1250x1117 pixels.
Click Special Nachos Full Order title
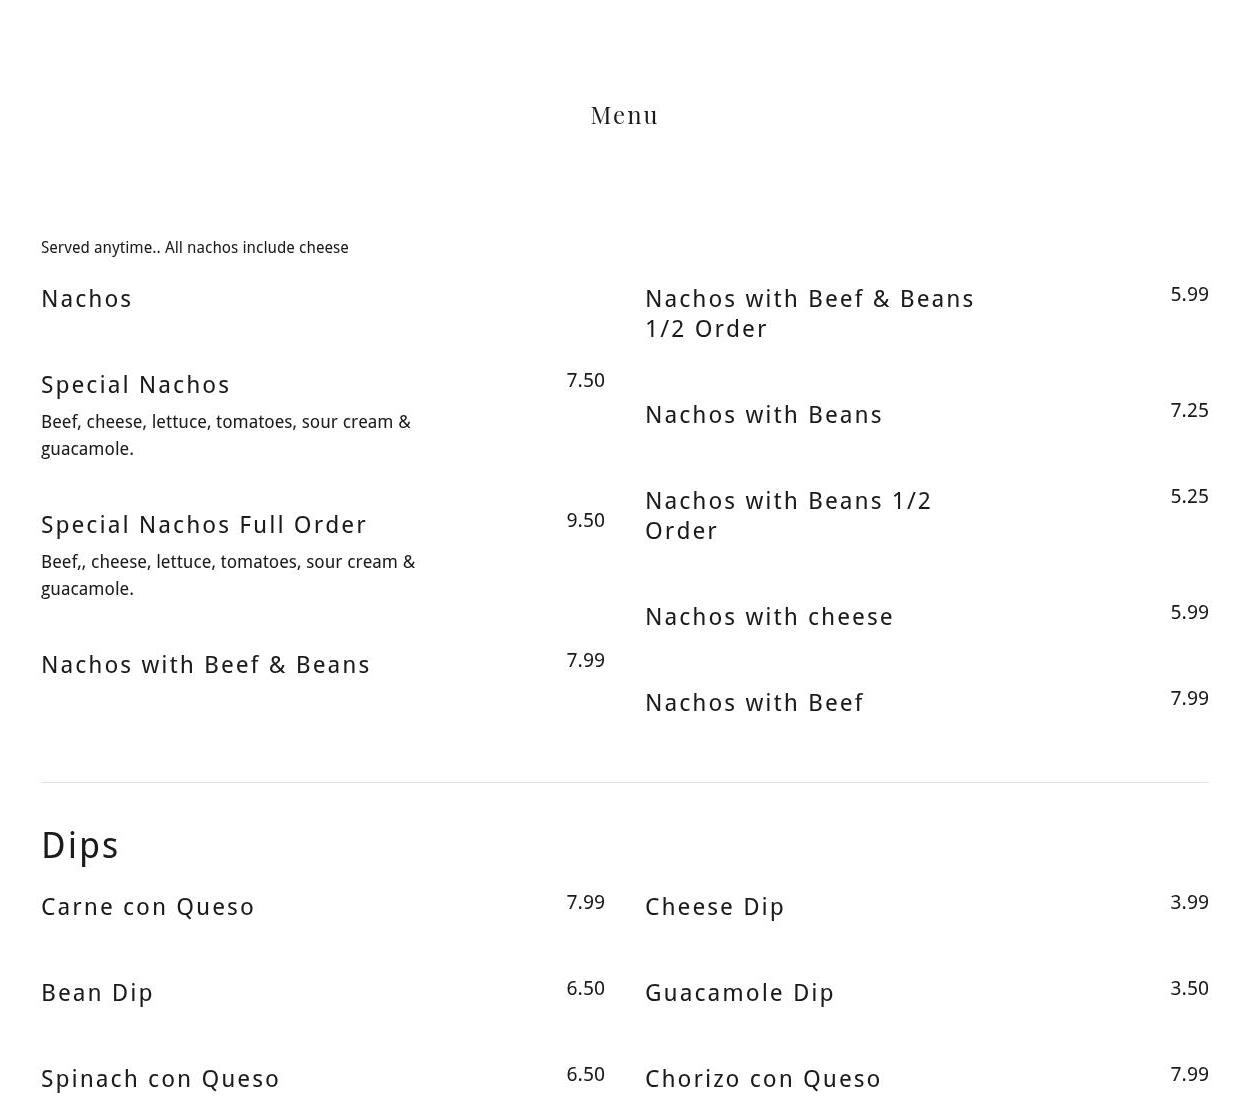pyautogui.click(x=204, y=525)
